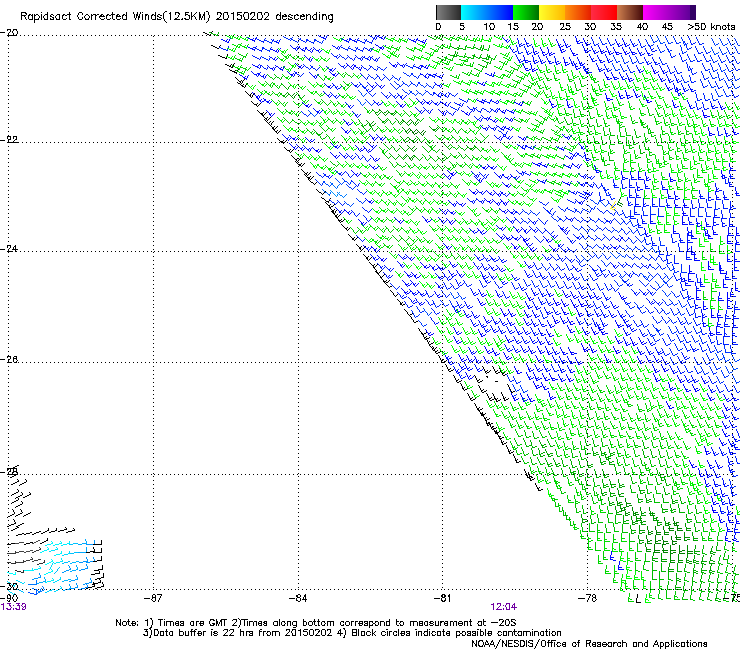Click the latitude label '-22'

point(9,140)
